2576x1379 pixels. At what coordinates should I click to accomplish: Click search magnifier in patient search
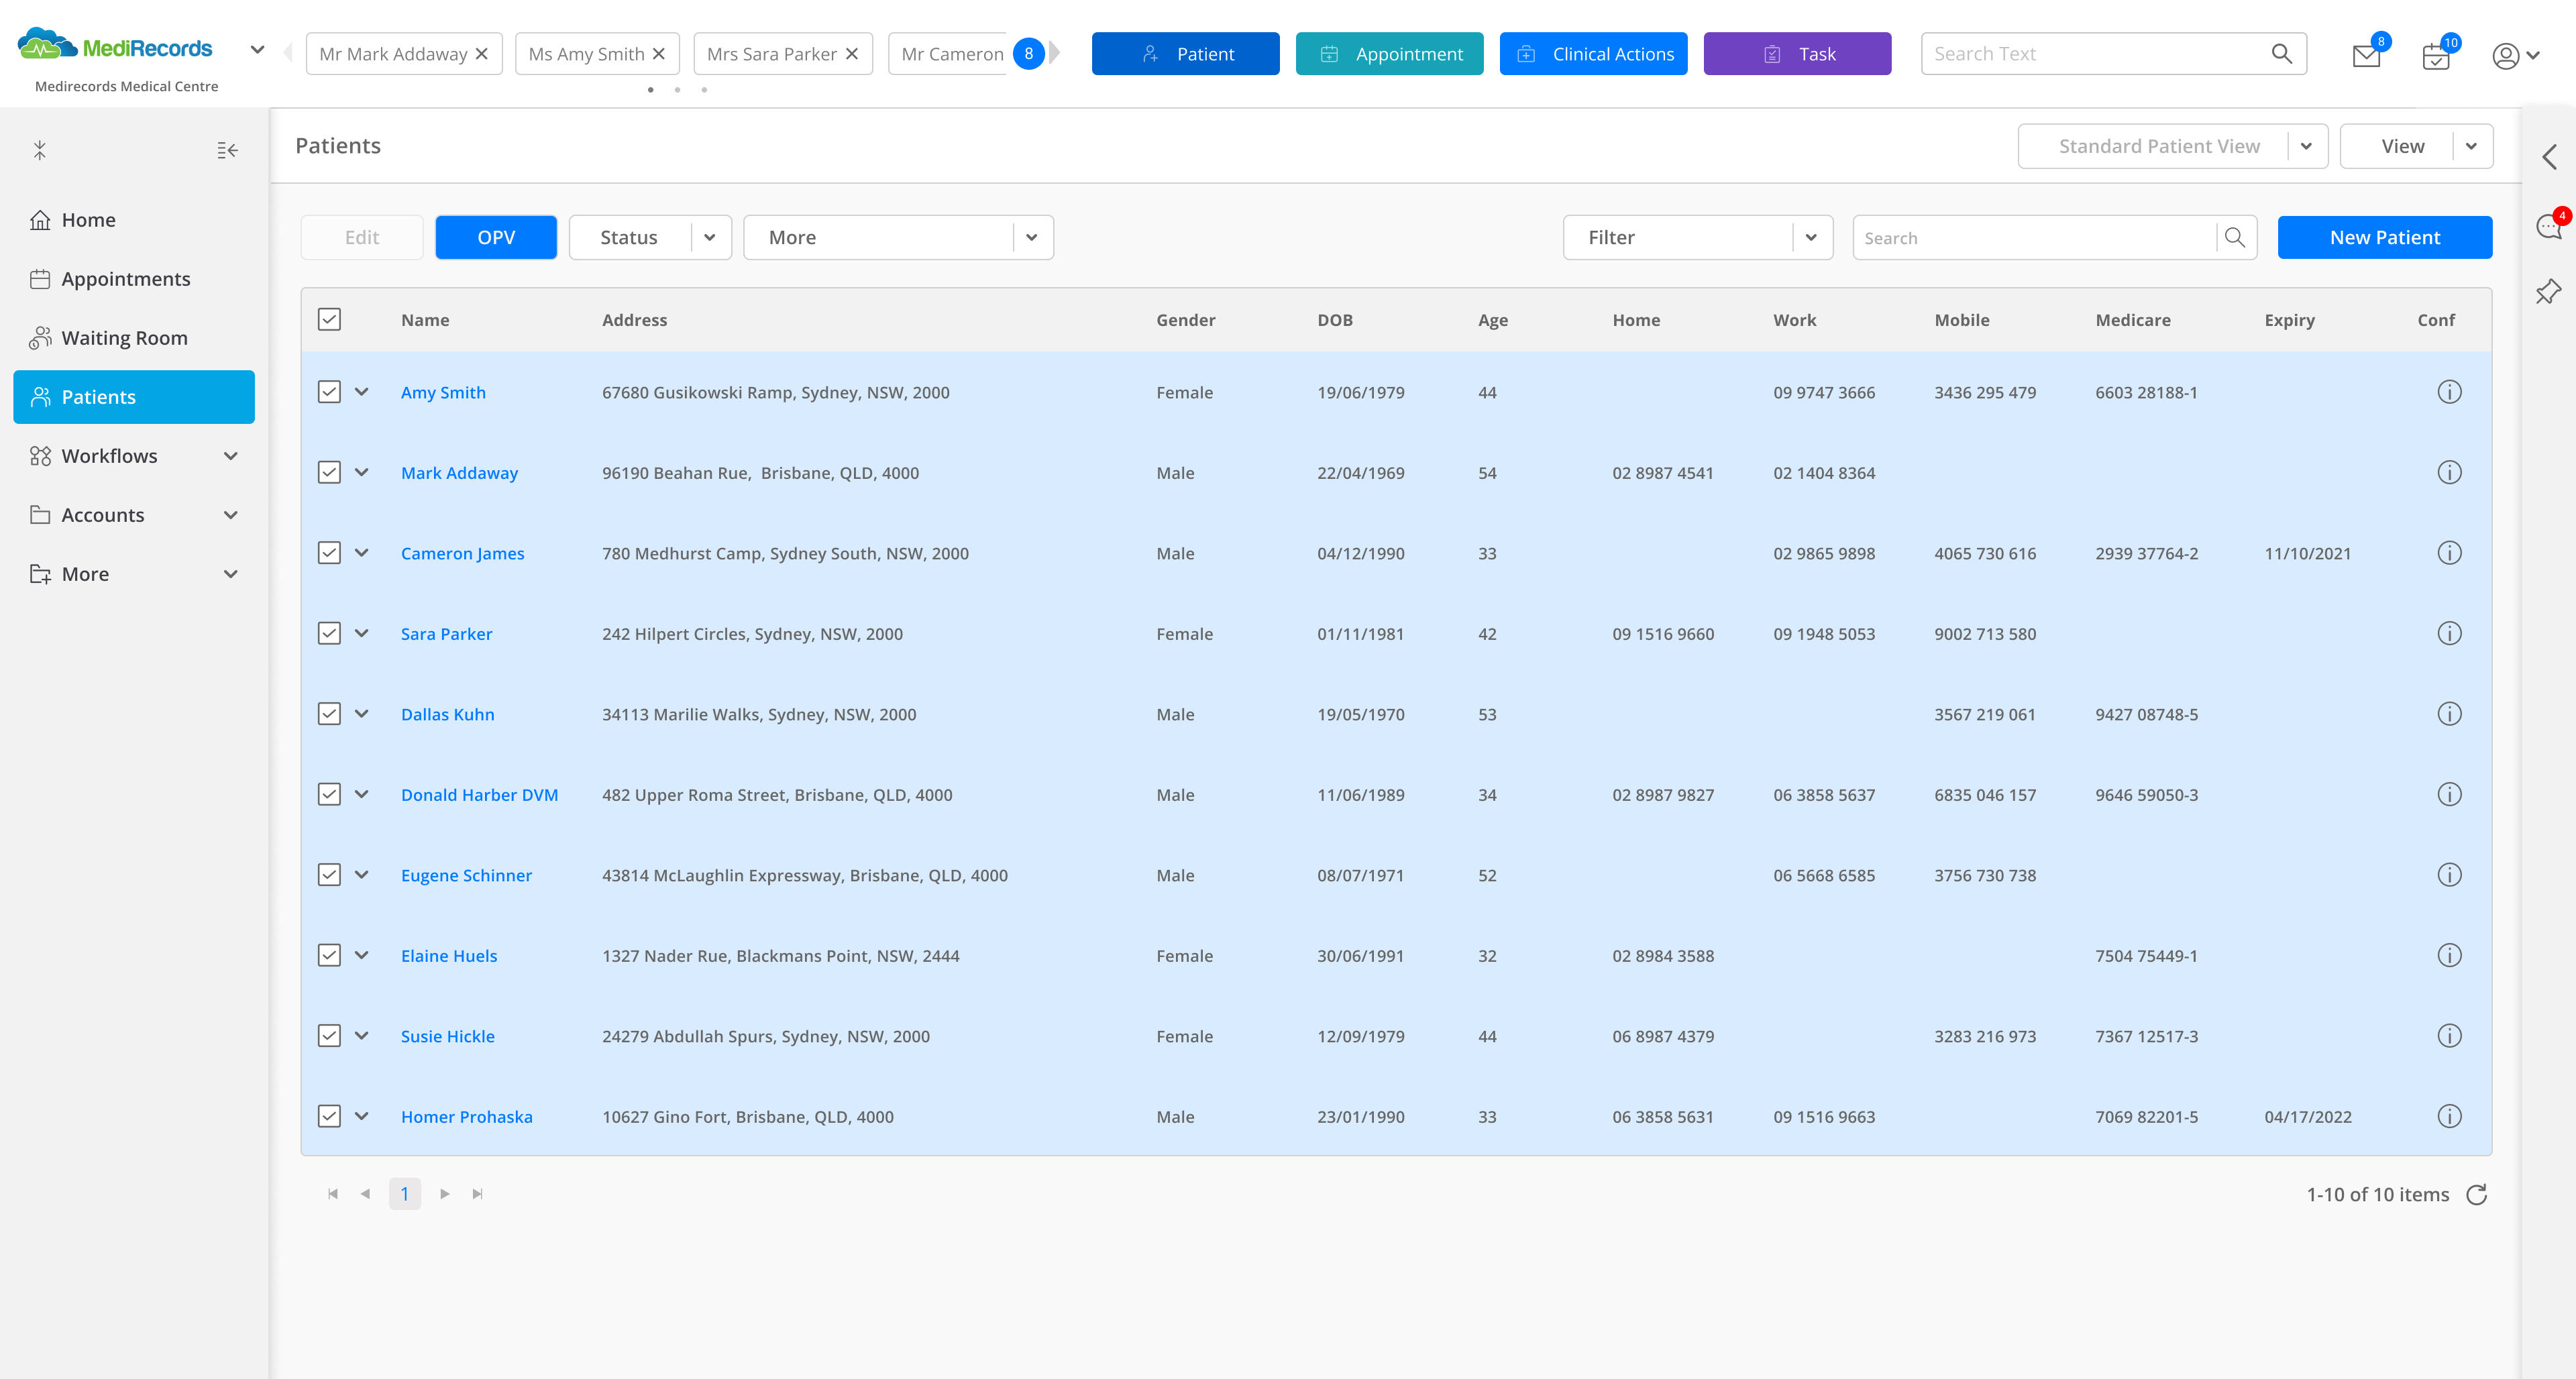click(2234, 238)
